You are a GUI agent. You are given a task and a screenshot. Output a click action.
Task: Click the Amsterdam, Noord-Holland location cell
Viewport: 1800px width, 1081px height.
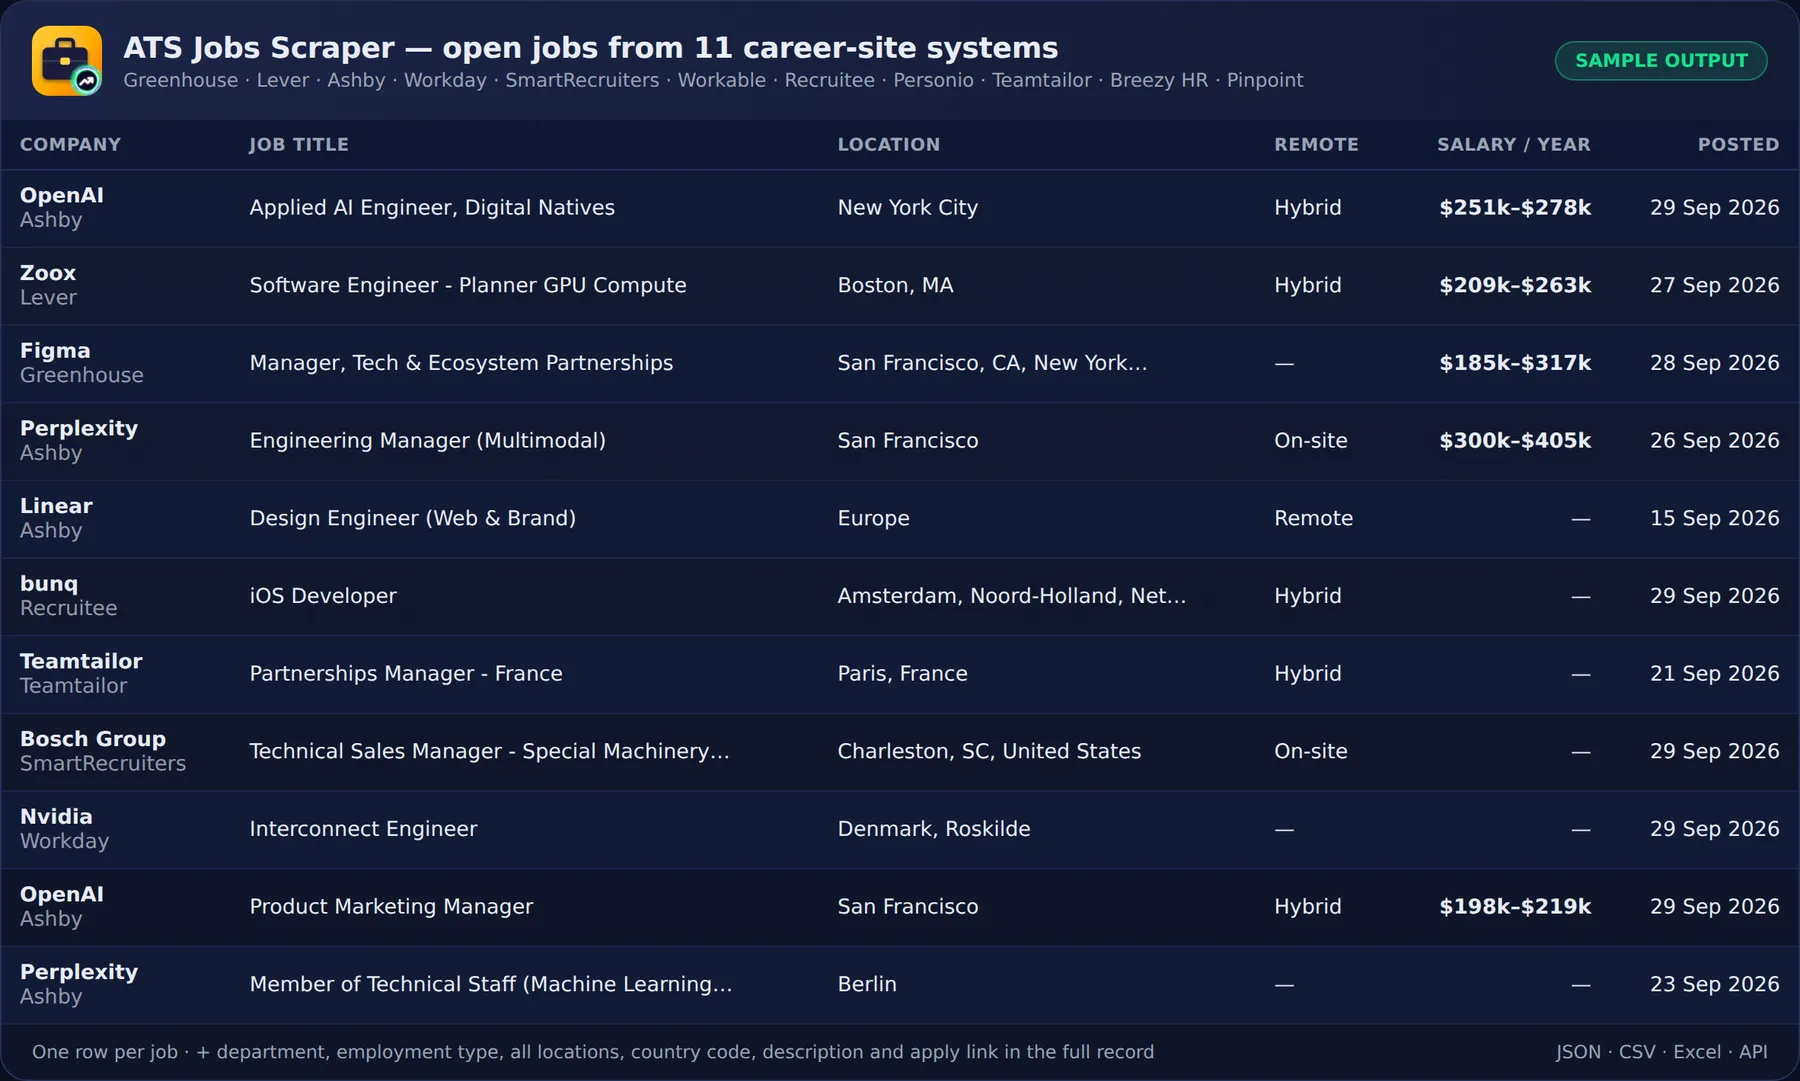1012,596
